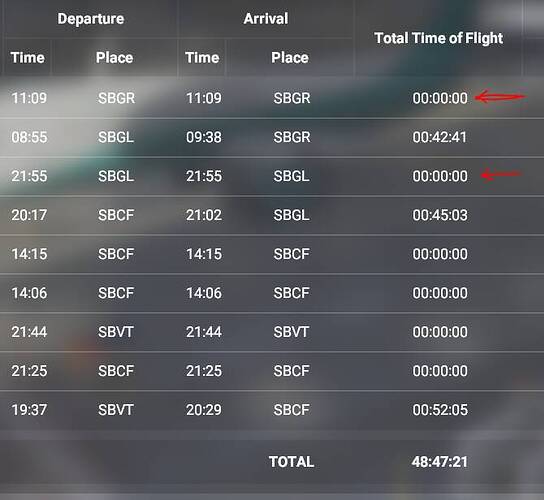The image size is (544, 500).
Task: Click the 00:45:03 flight duration
Action: (x=440, y=215)
